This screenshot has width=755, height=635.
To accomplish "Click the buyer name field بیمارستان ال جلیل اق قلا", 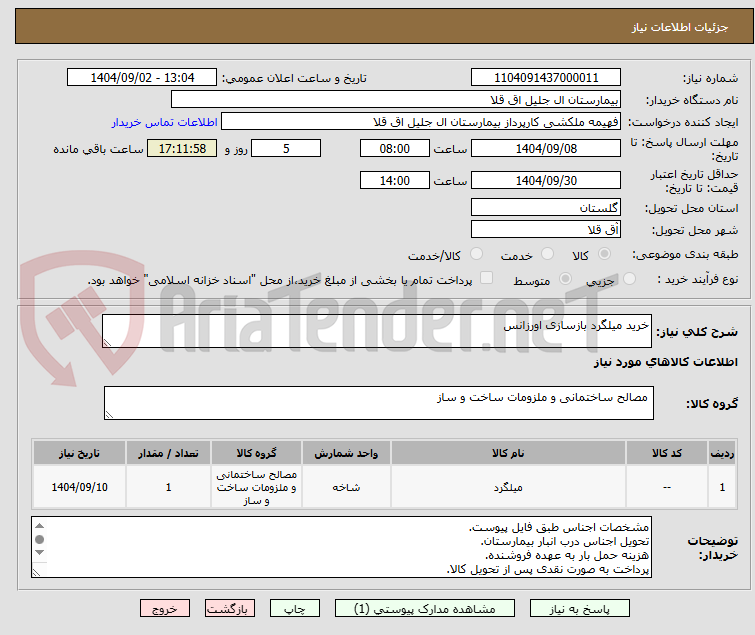I will [396, 100].
